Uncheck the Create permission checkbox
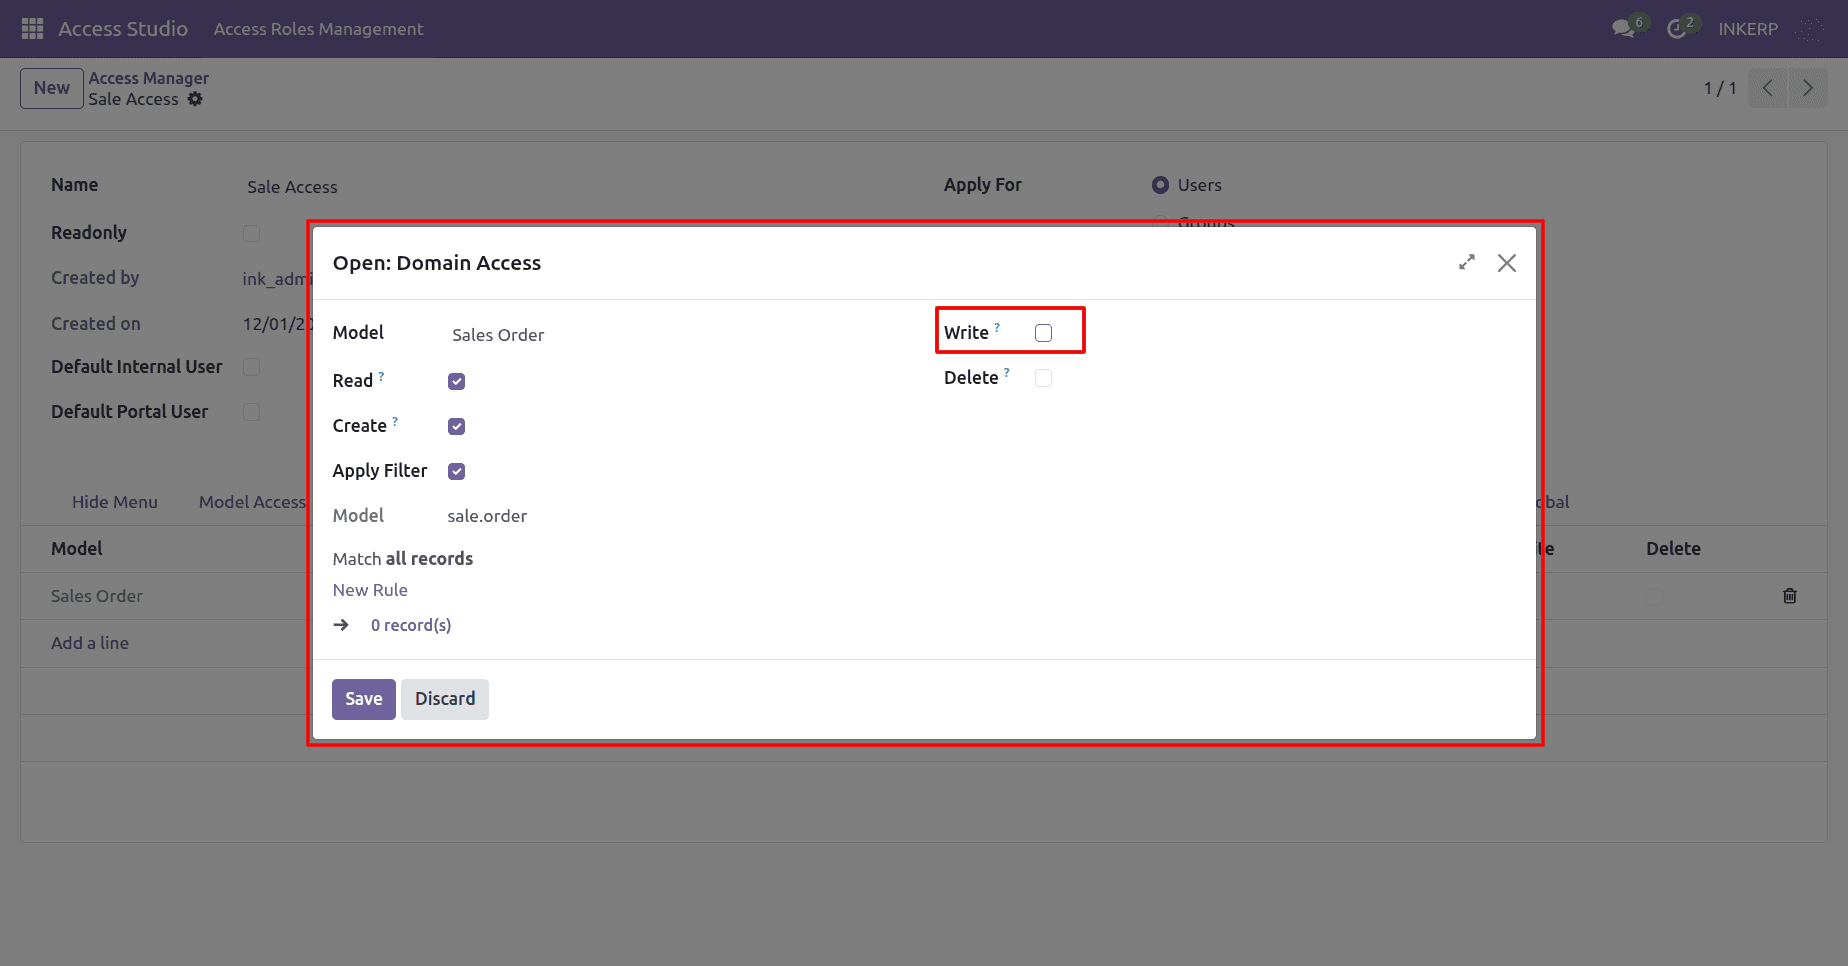Viewport: 1848px width, 966px height. click(457, 426)
